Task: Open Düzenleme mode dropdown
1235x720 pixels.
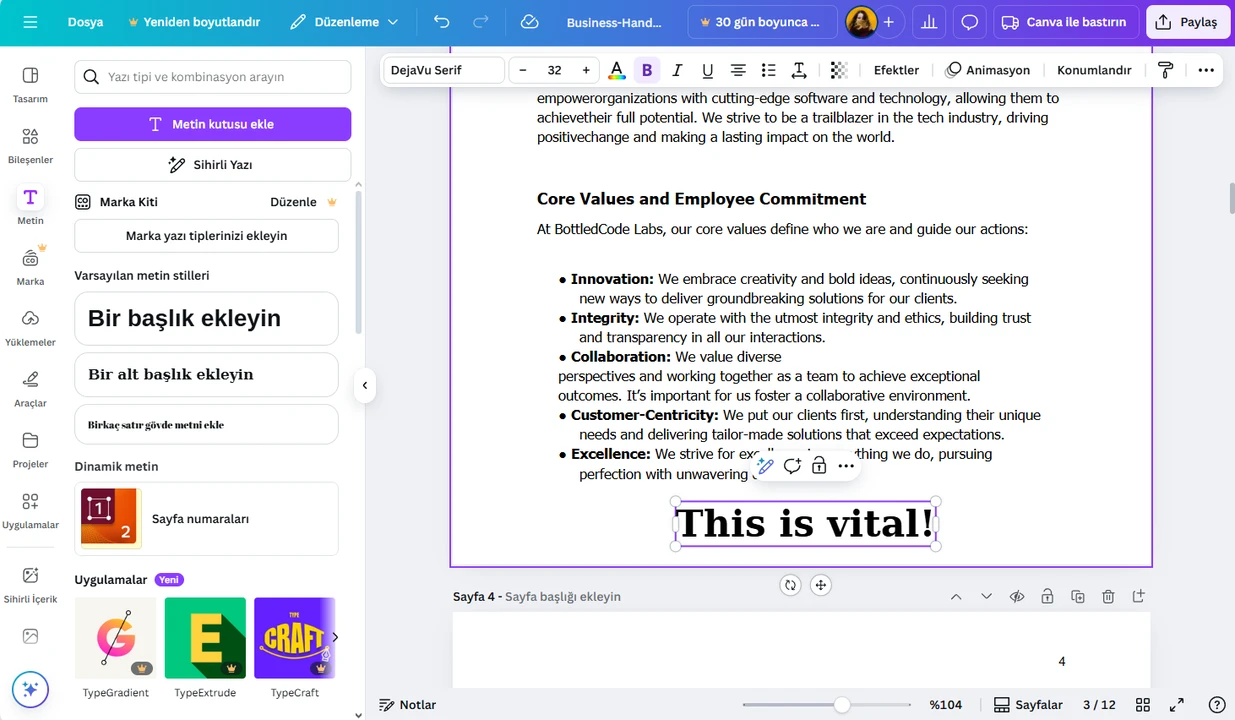Action: pos(344,22)
